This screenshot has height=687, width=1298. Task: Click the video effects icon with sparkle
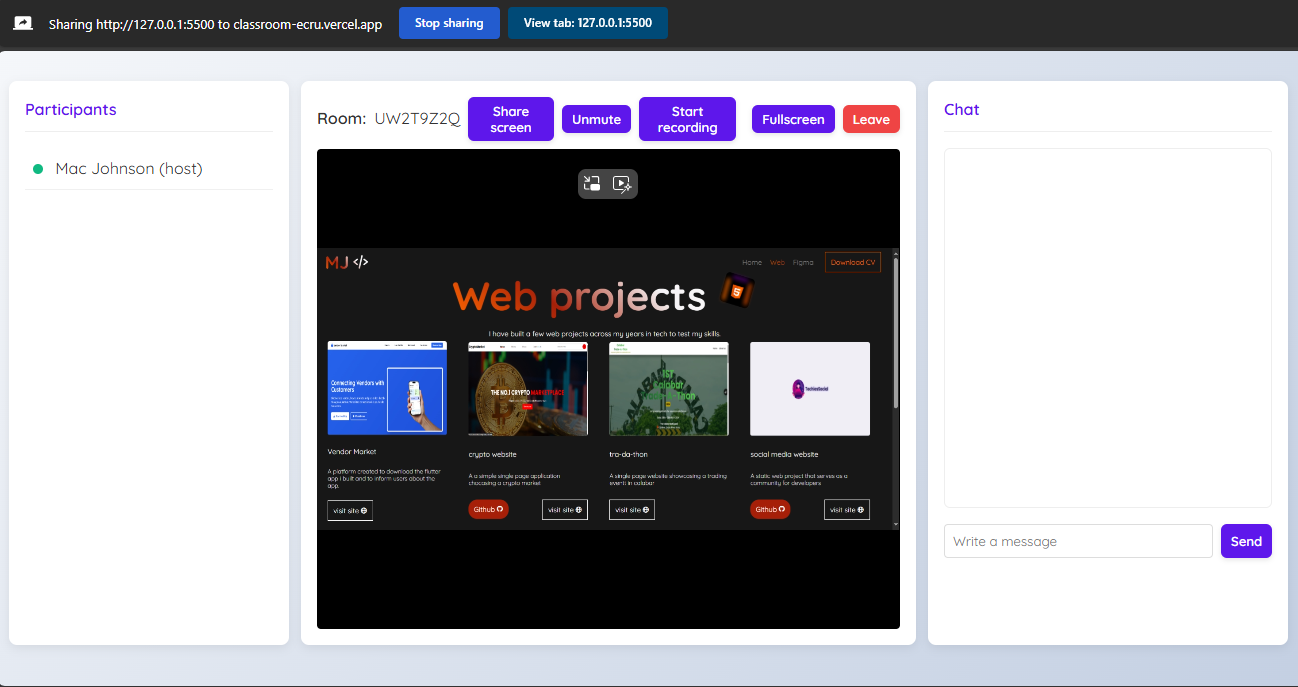pos(622,184)
